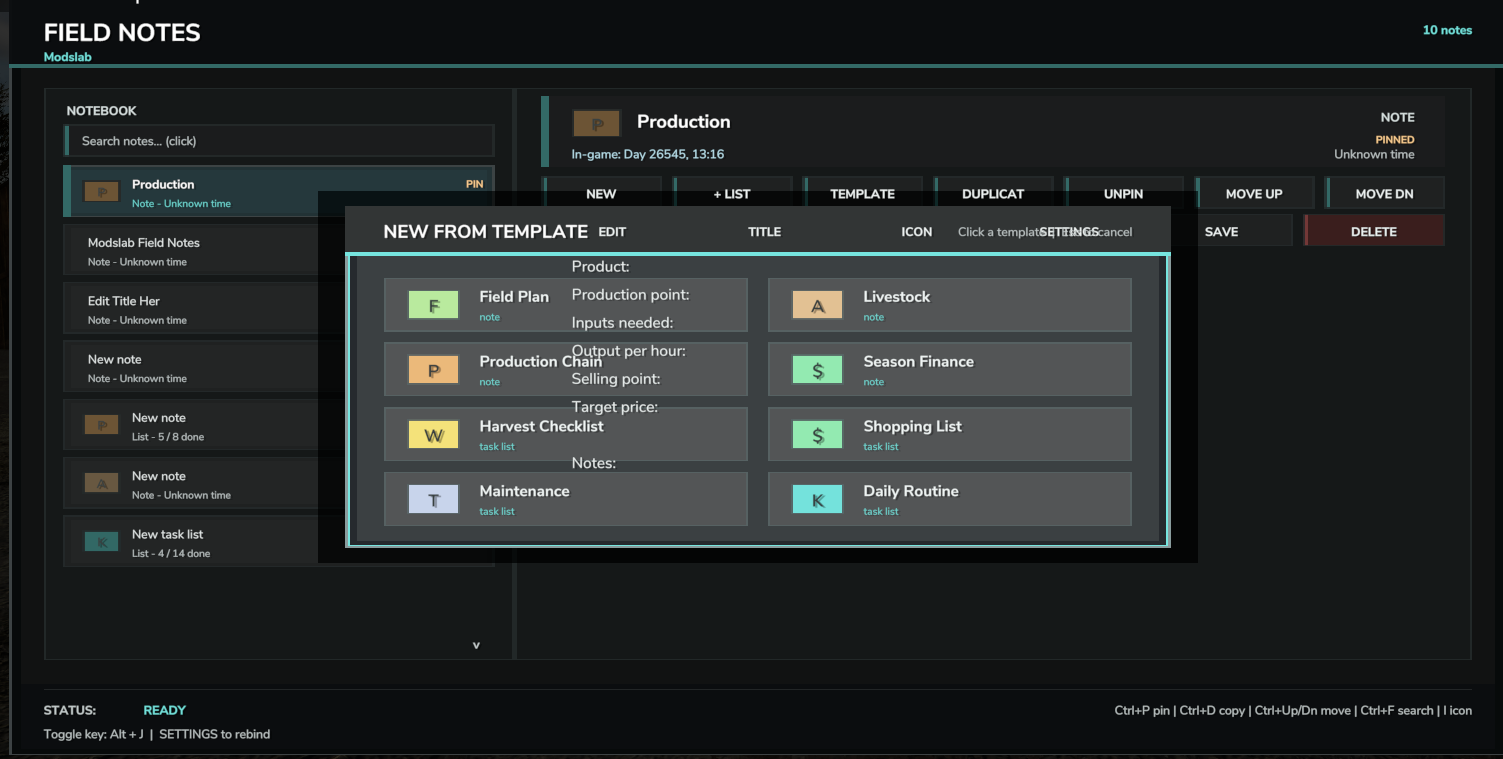This screenshot has width=1503, height=759.
Task: Select the Shopping List dollar icon
Action: pos(817,435)
